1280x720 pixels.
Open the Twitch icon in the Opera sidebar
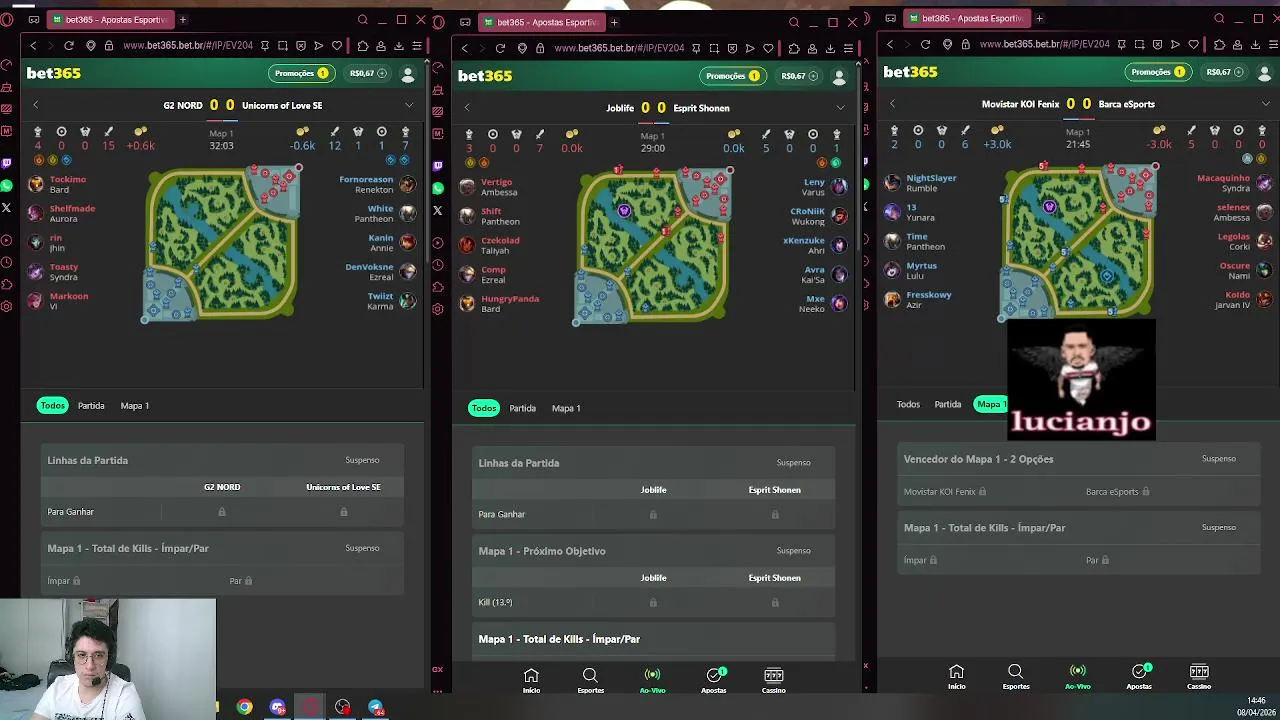[6, 163]
